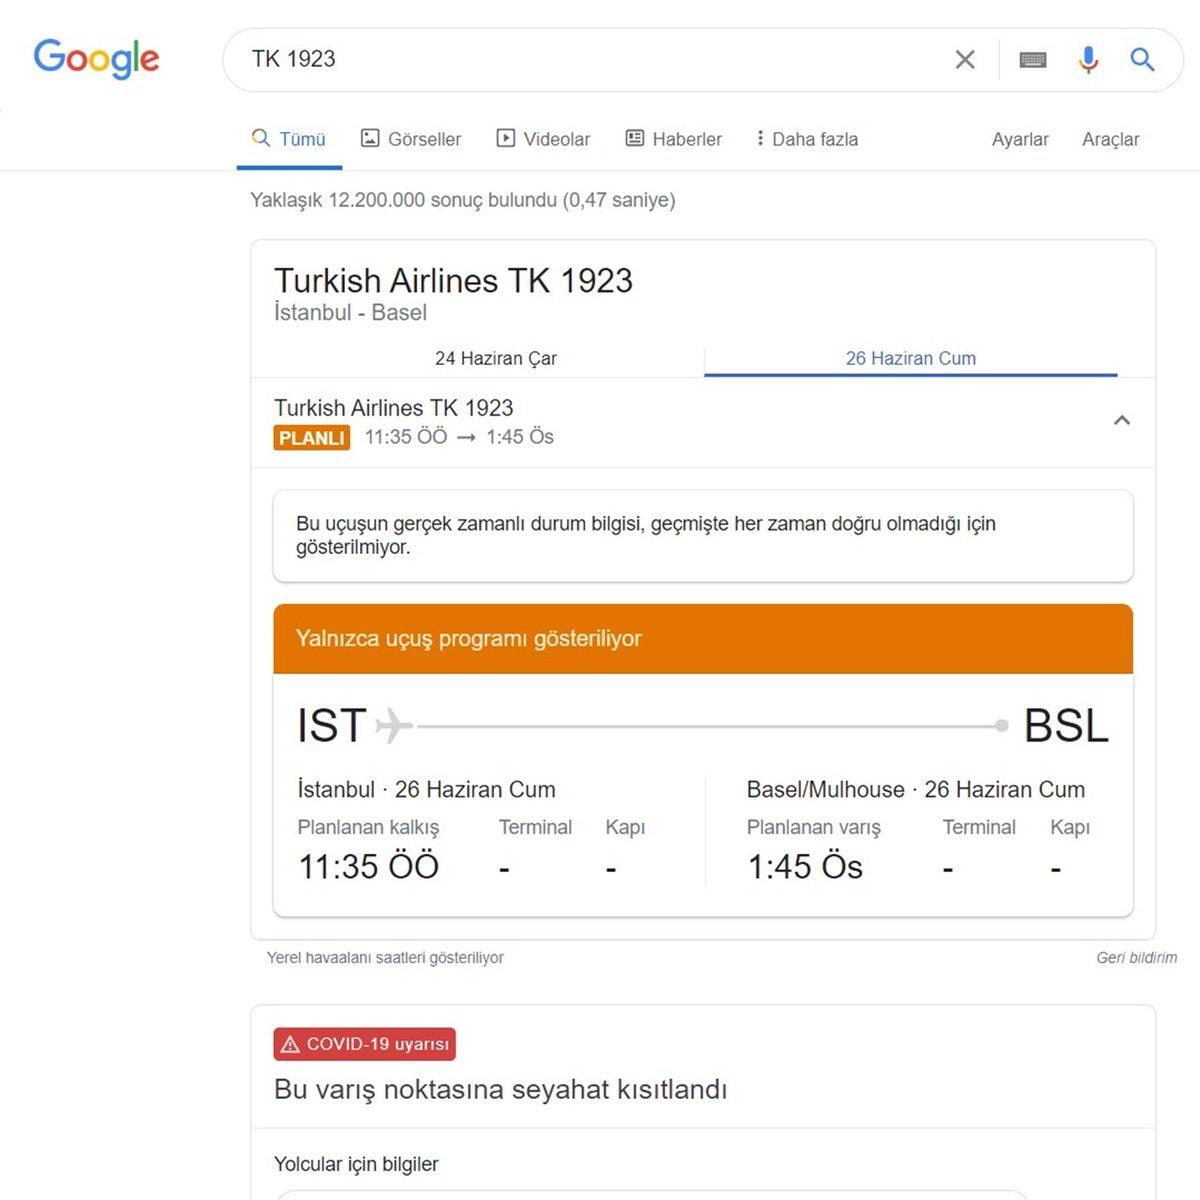1200x1200 pixels.
Task: Click the Videolar camera icon
Action: pyautogui.click(x=506, y=138)
